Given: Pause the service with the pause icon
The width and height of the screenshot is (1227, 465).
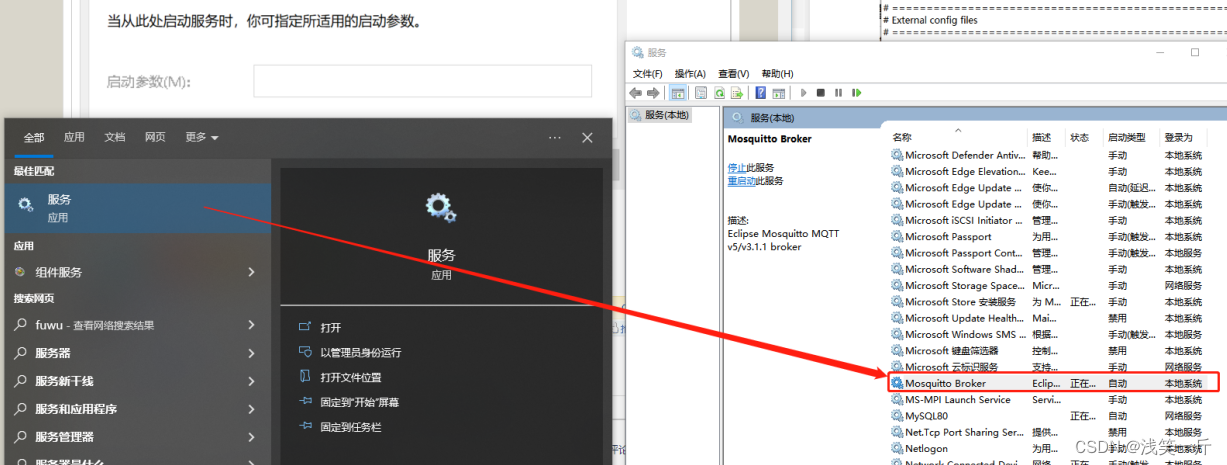Looking at the screenshot, I should (838, 92).
